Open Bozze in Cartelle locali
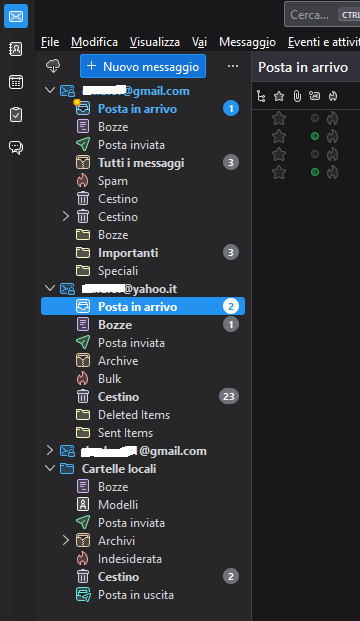The width and height of the screenshot is (360, 621). pyautogui.click(x=143, y=487)
